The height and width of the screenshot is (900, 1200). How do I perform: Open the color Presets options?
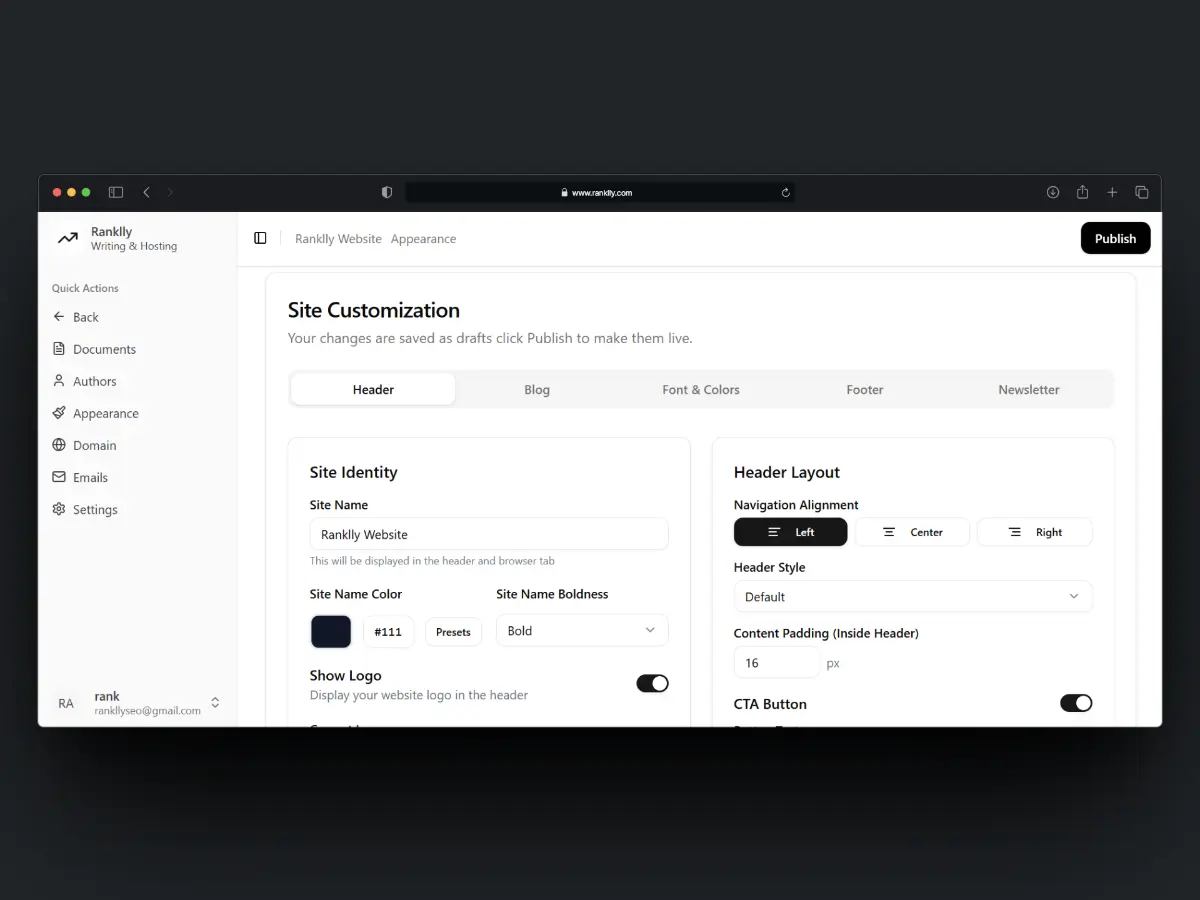[453, 631]
